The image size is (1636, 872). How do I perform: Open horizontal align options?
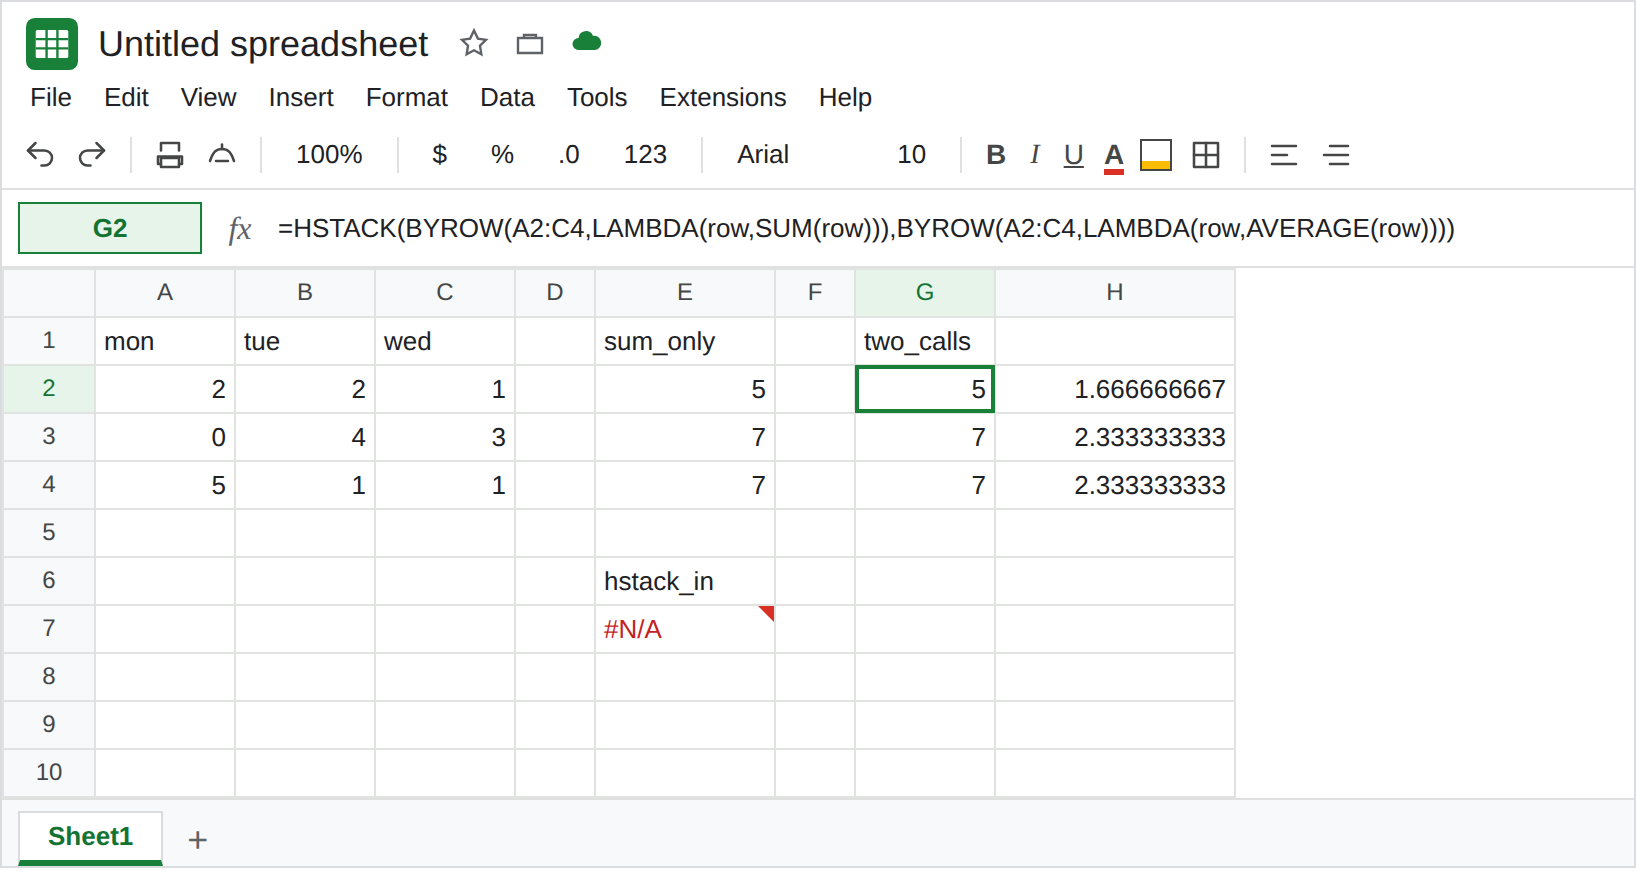click(x=1284, y=155)
